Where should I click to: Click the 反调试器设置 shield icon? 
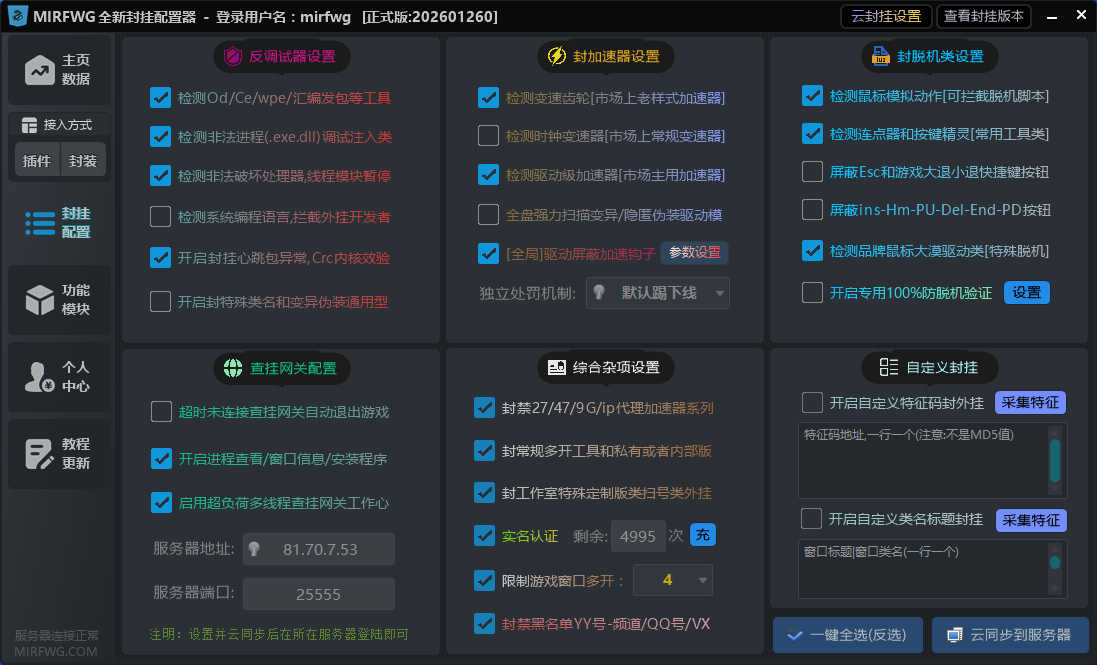(235, 57)
